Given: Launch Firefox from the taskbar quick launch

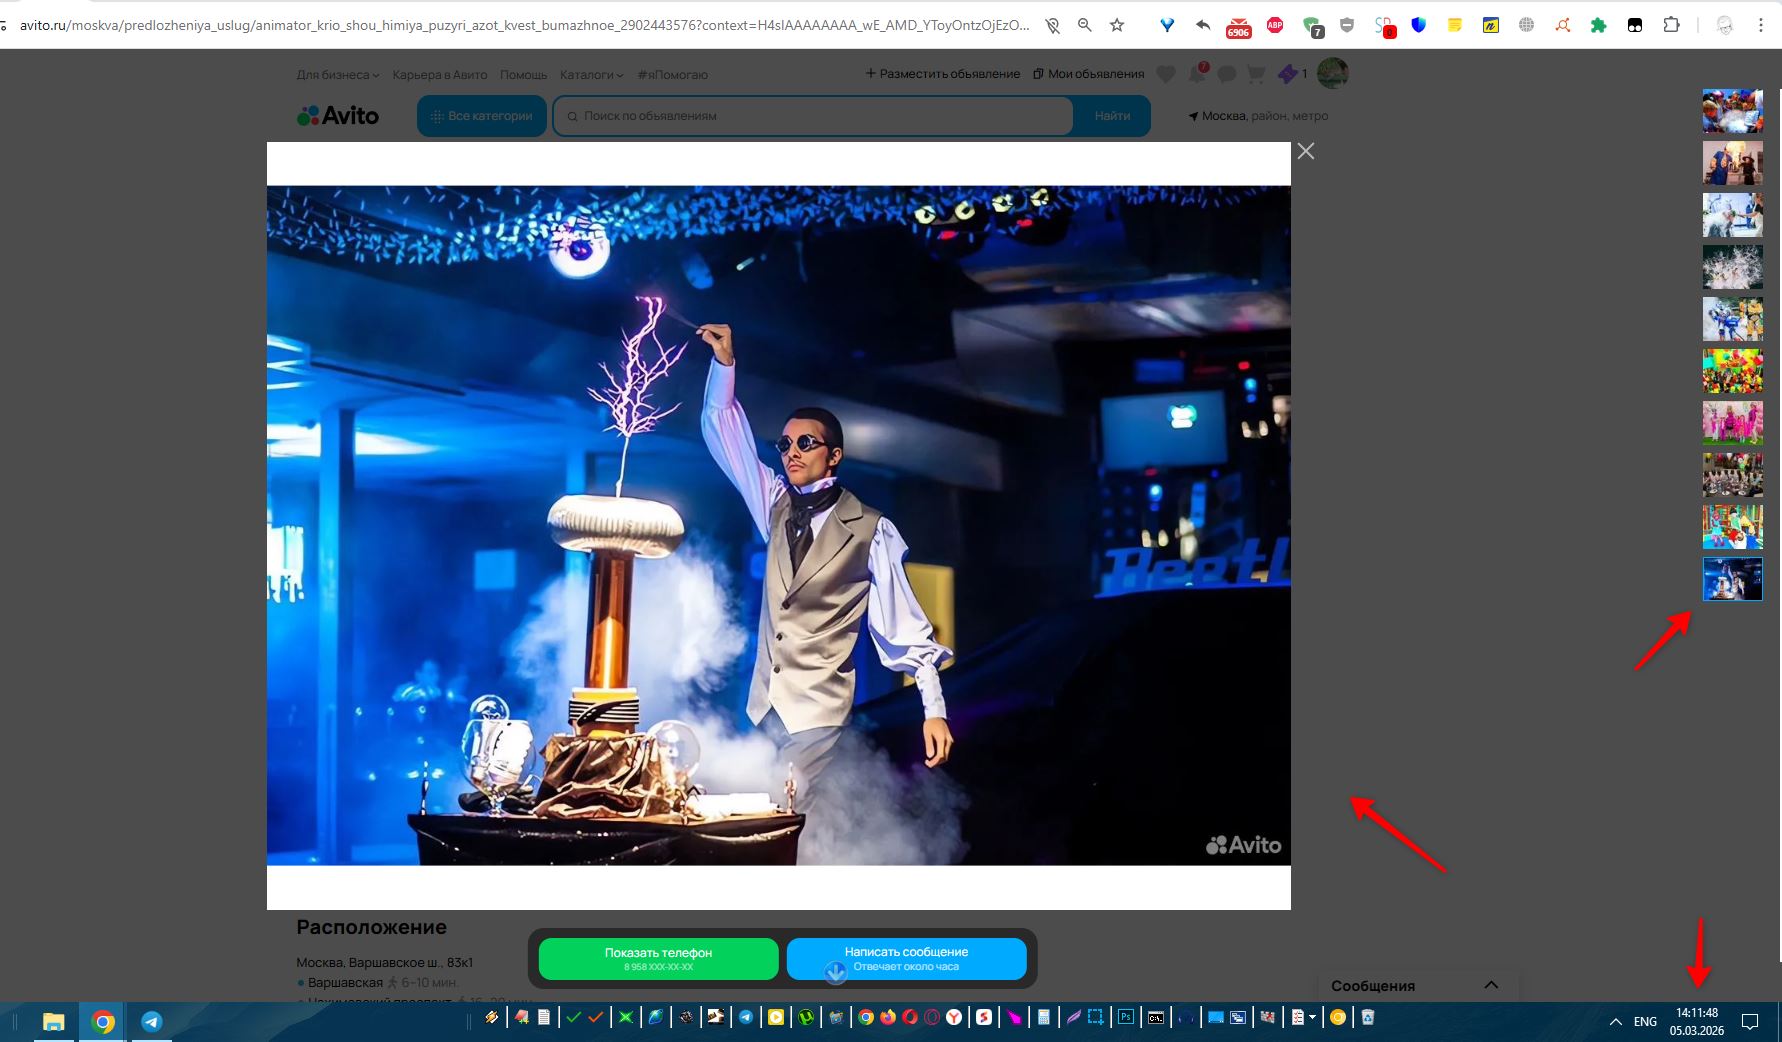Looking at the screenshot, I should click(888, 1017).
